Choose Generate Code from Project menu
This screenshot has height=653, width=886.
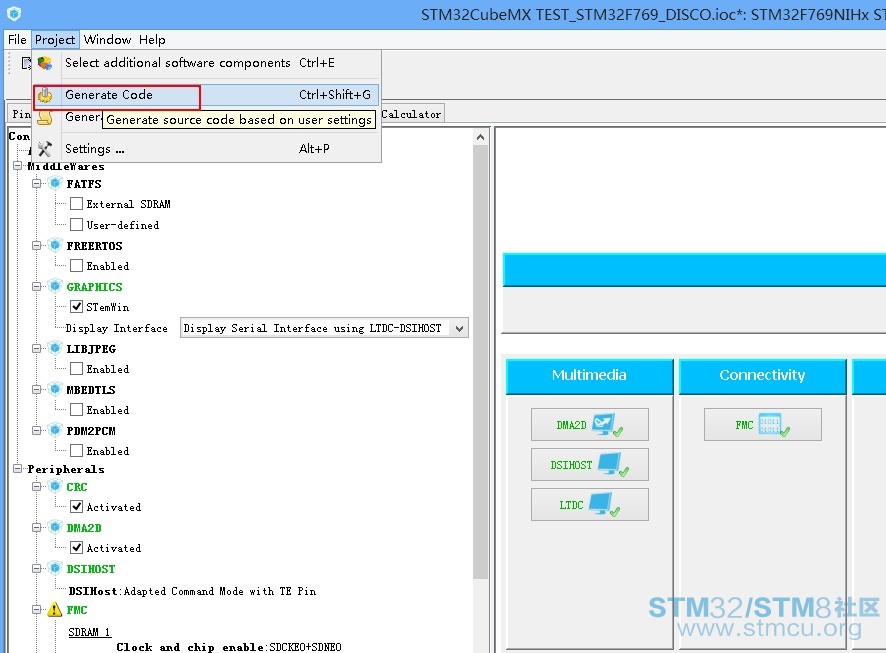point(206,95)
